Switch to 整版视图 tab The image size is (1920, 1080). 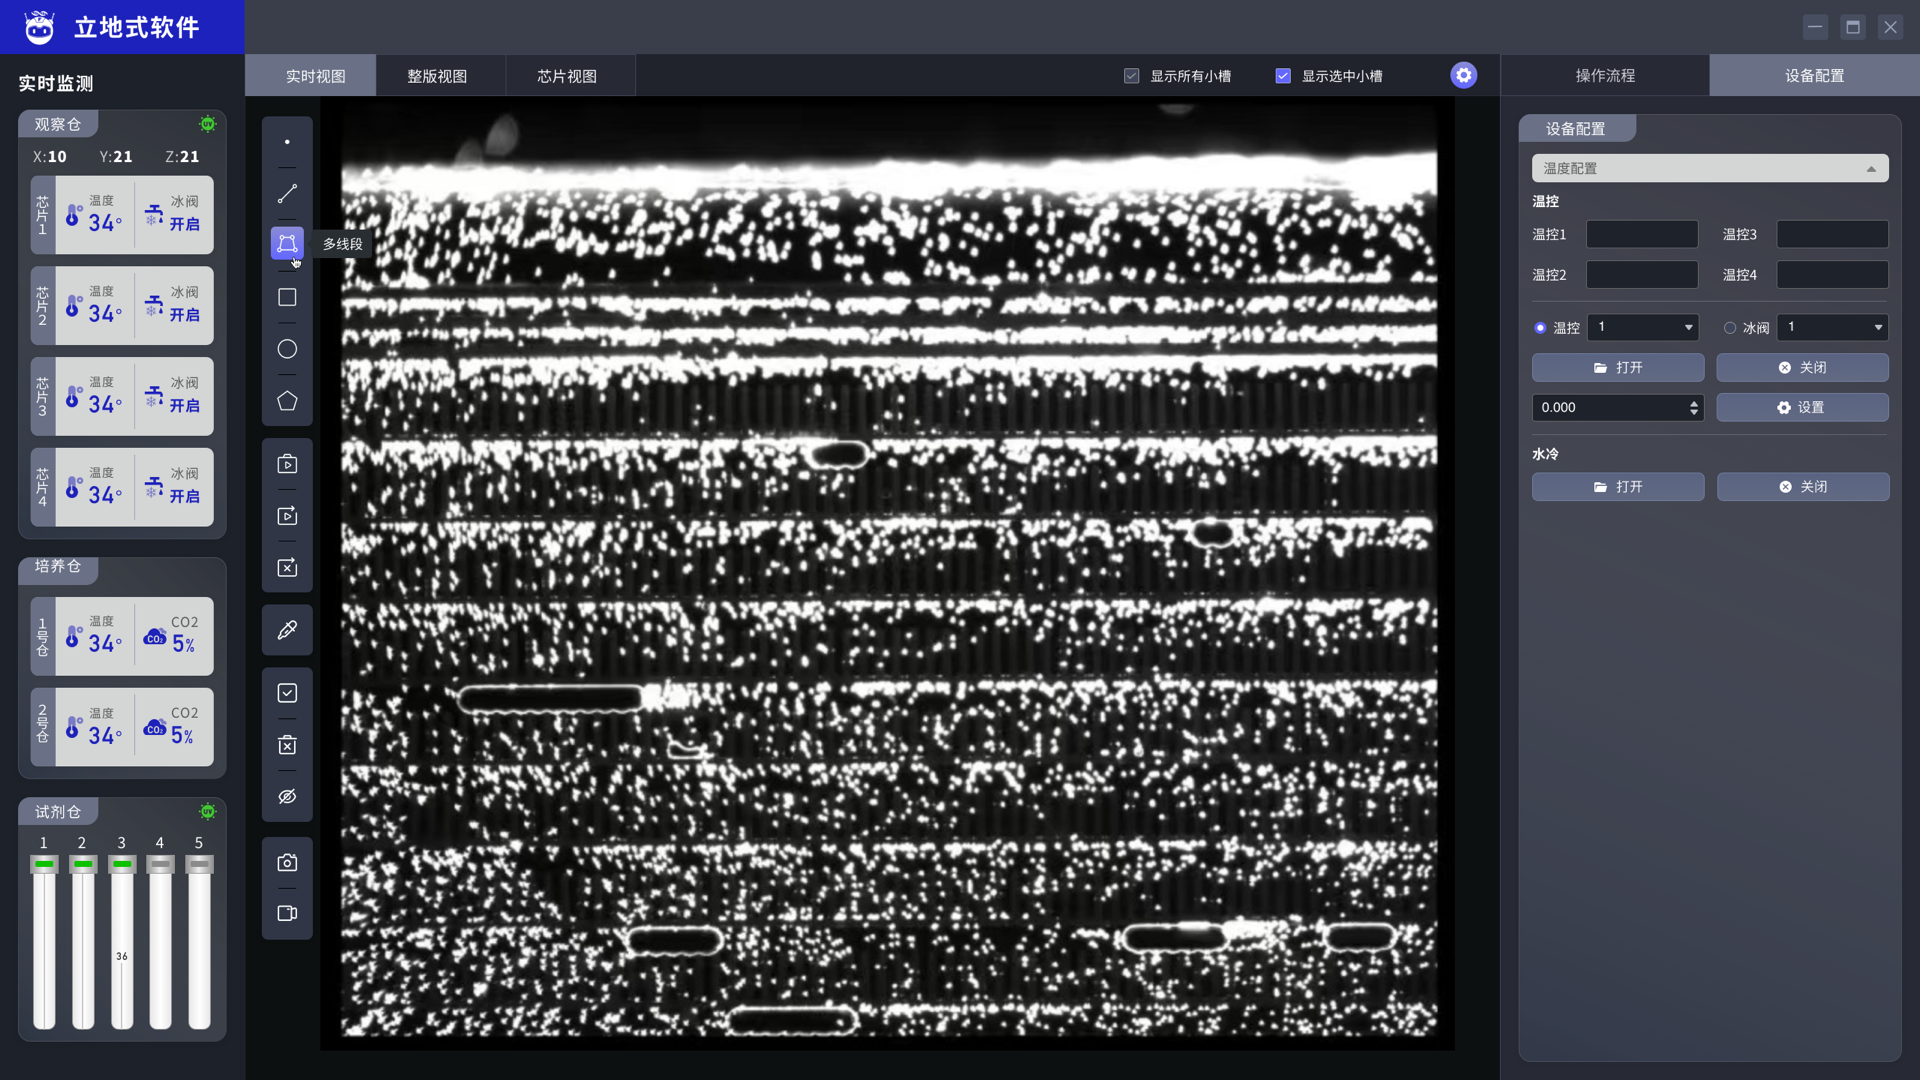(437, 76)
